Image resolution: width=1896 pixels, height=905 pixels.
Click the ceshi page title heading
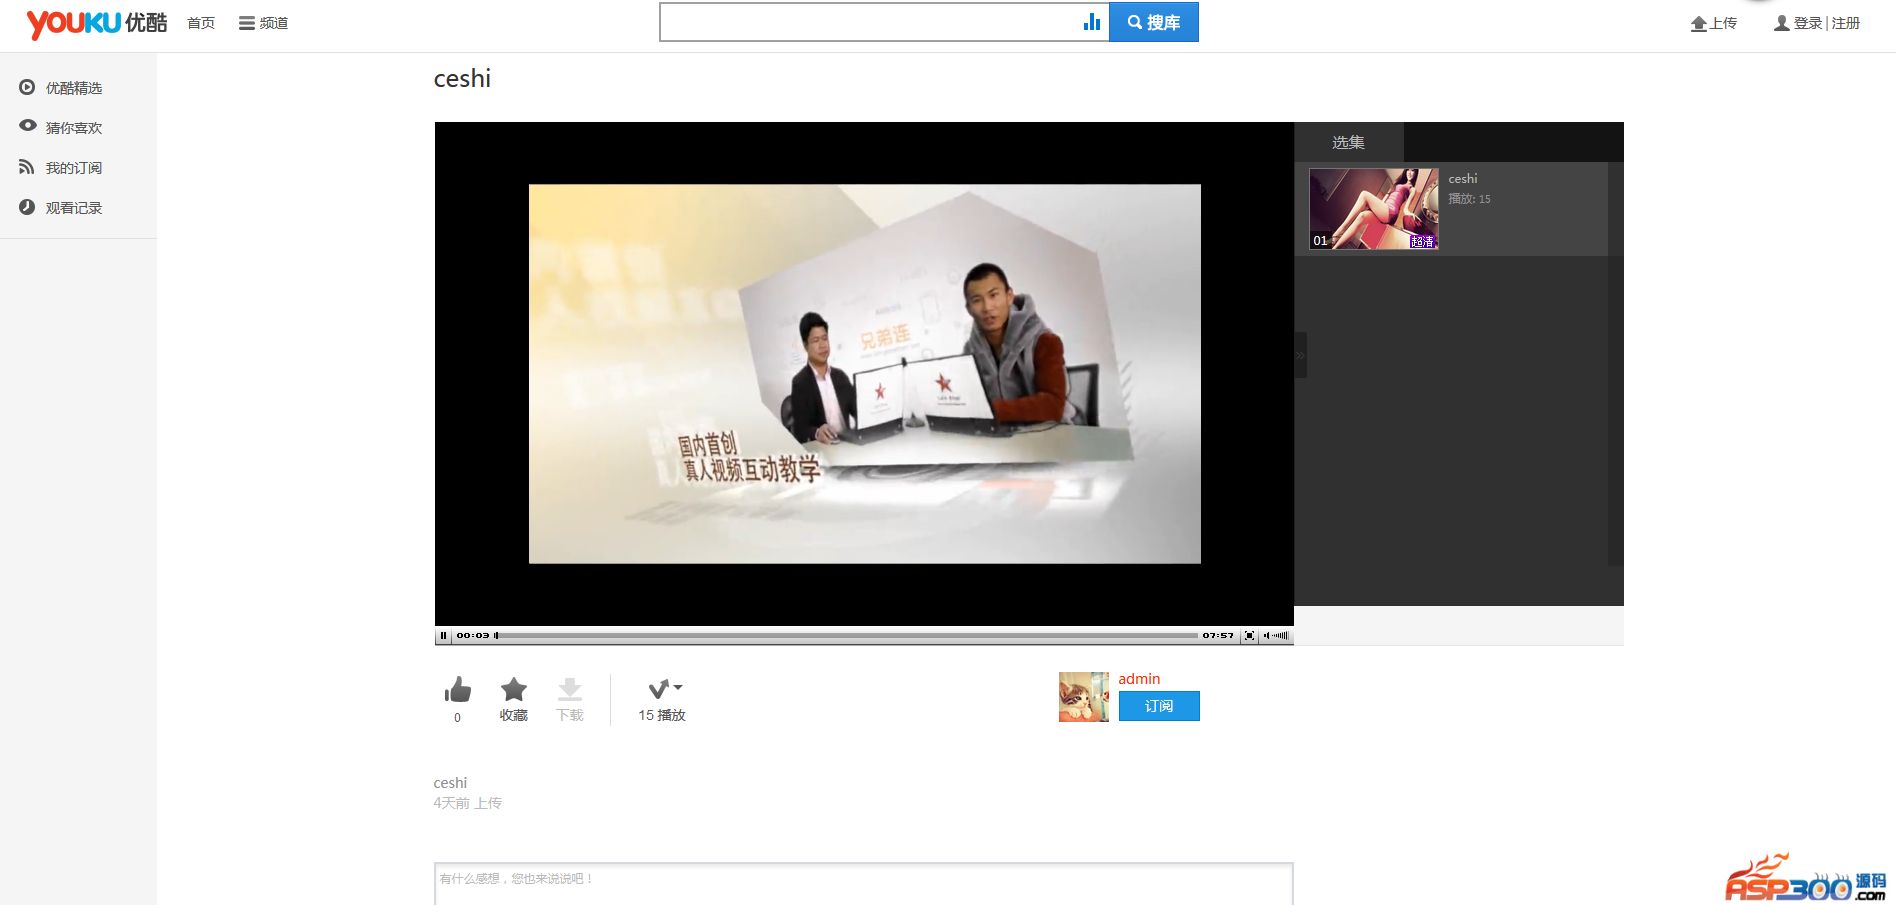[x=462, y=79]
